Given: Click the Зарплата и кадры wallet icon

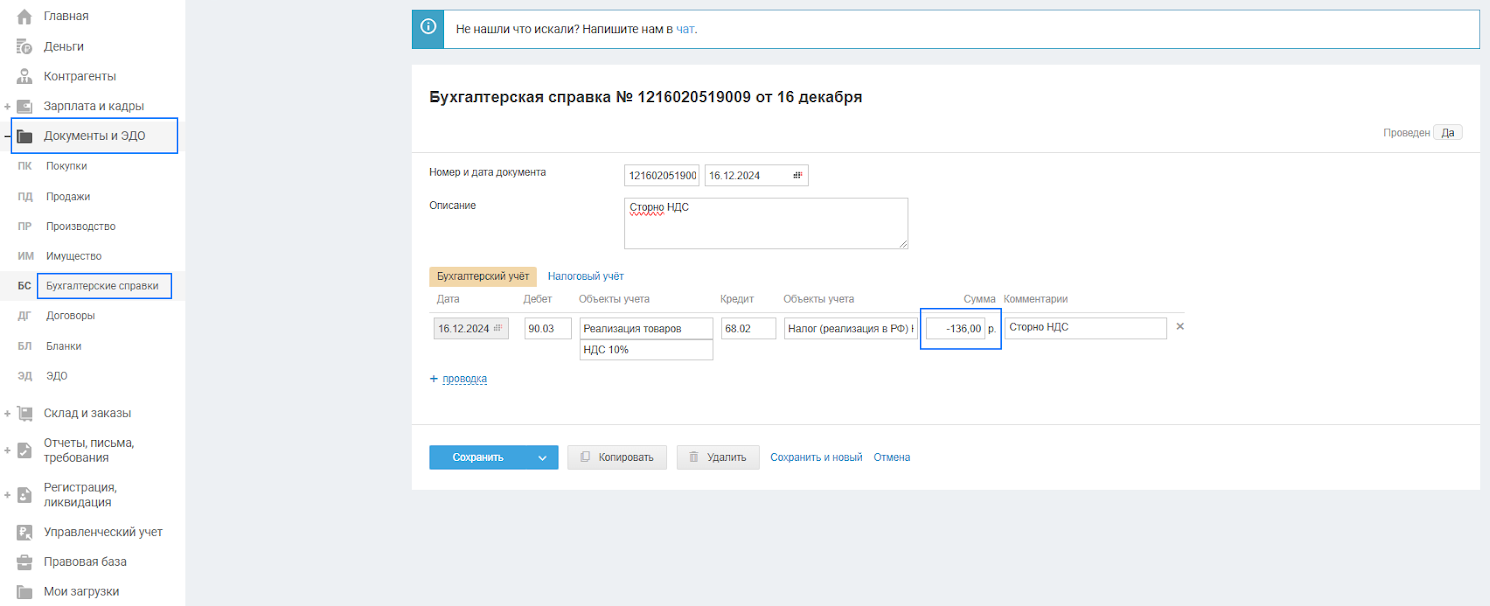Looking at the screenshot, I should pyautogui.click(x=25, y=106).
